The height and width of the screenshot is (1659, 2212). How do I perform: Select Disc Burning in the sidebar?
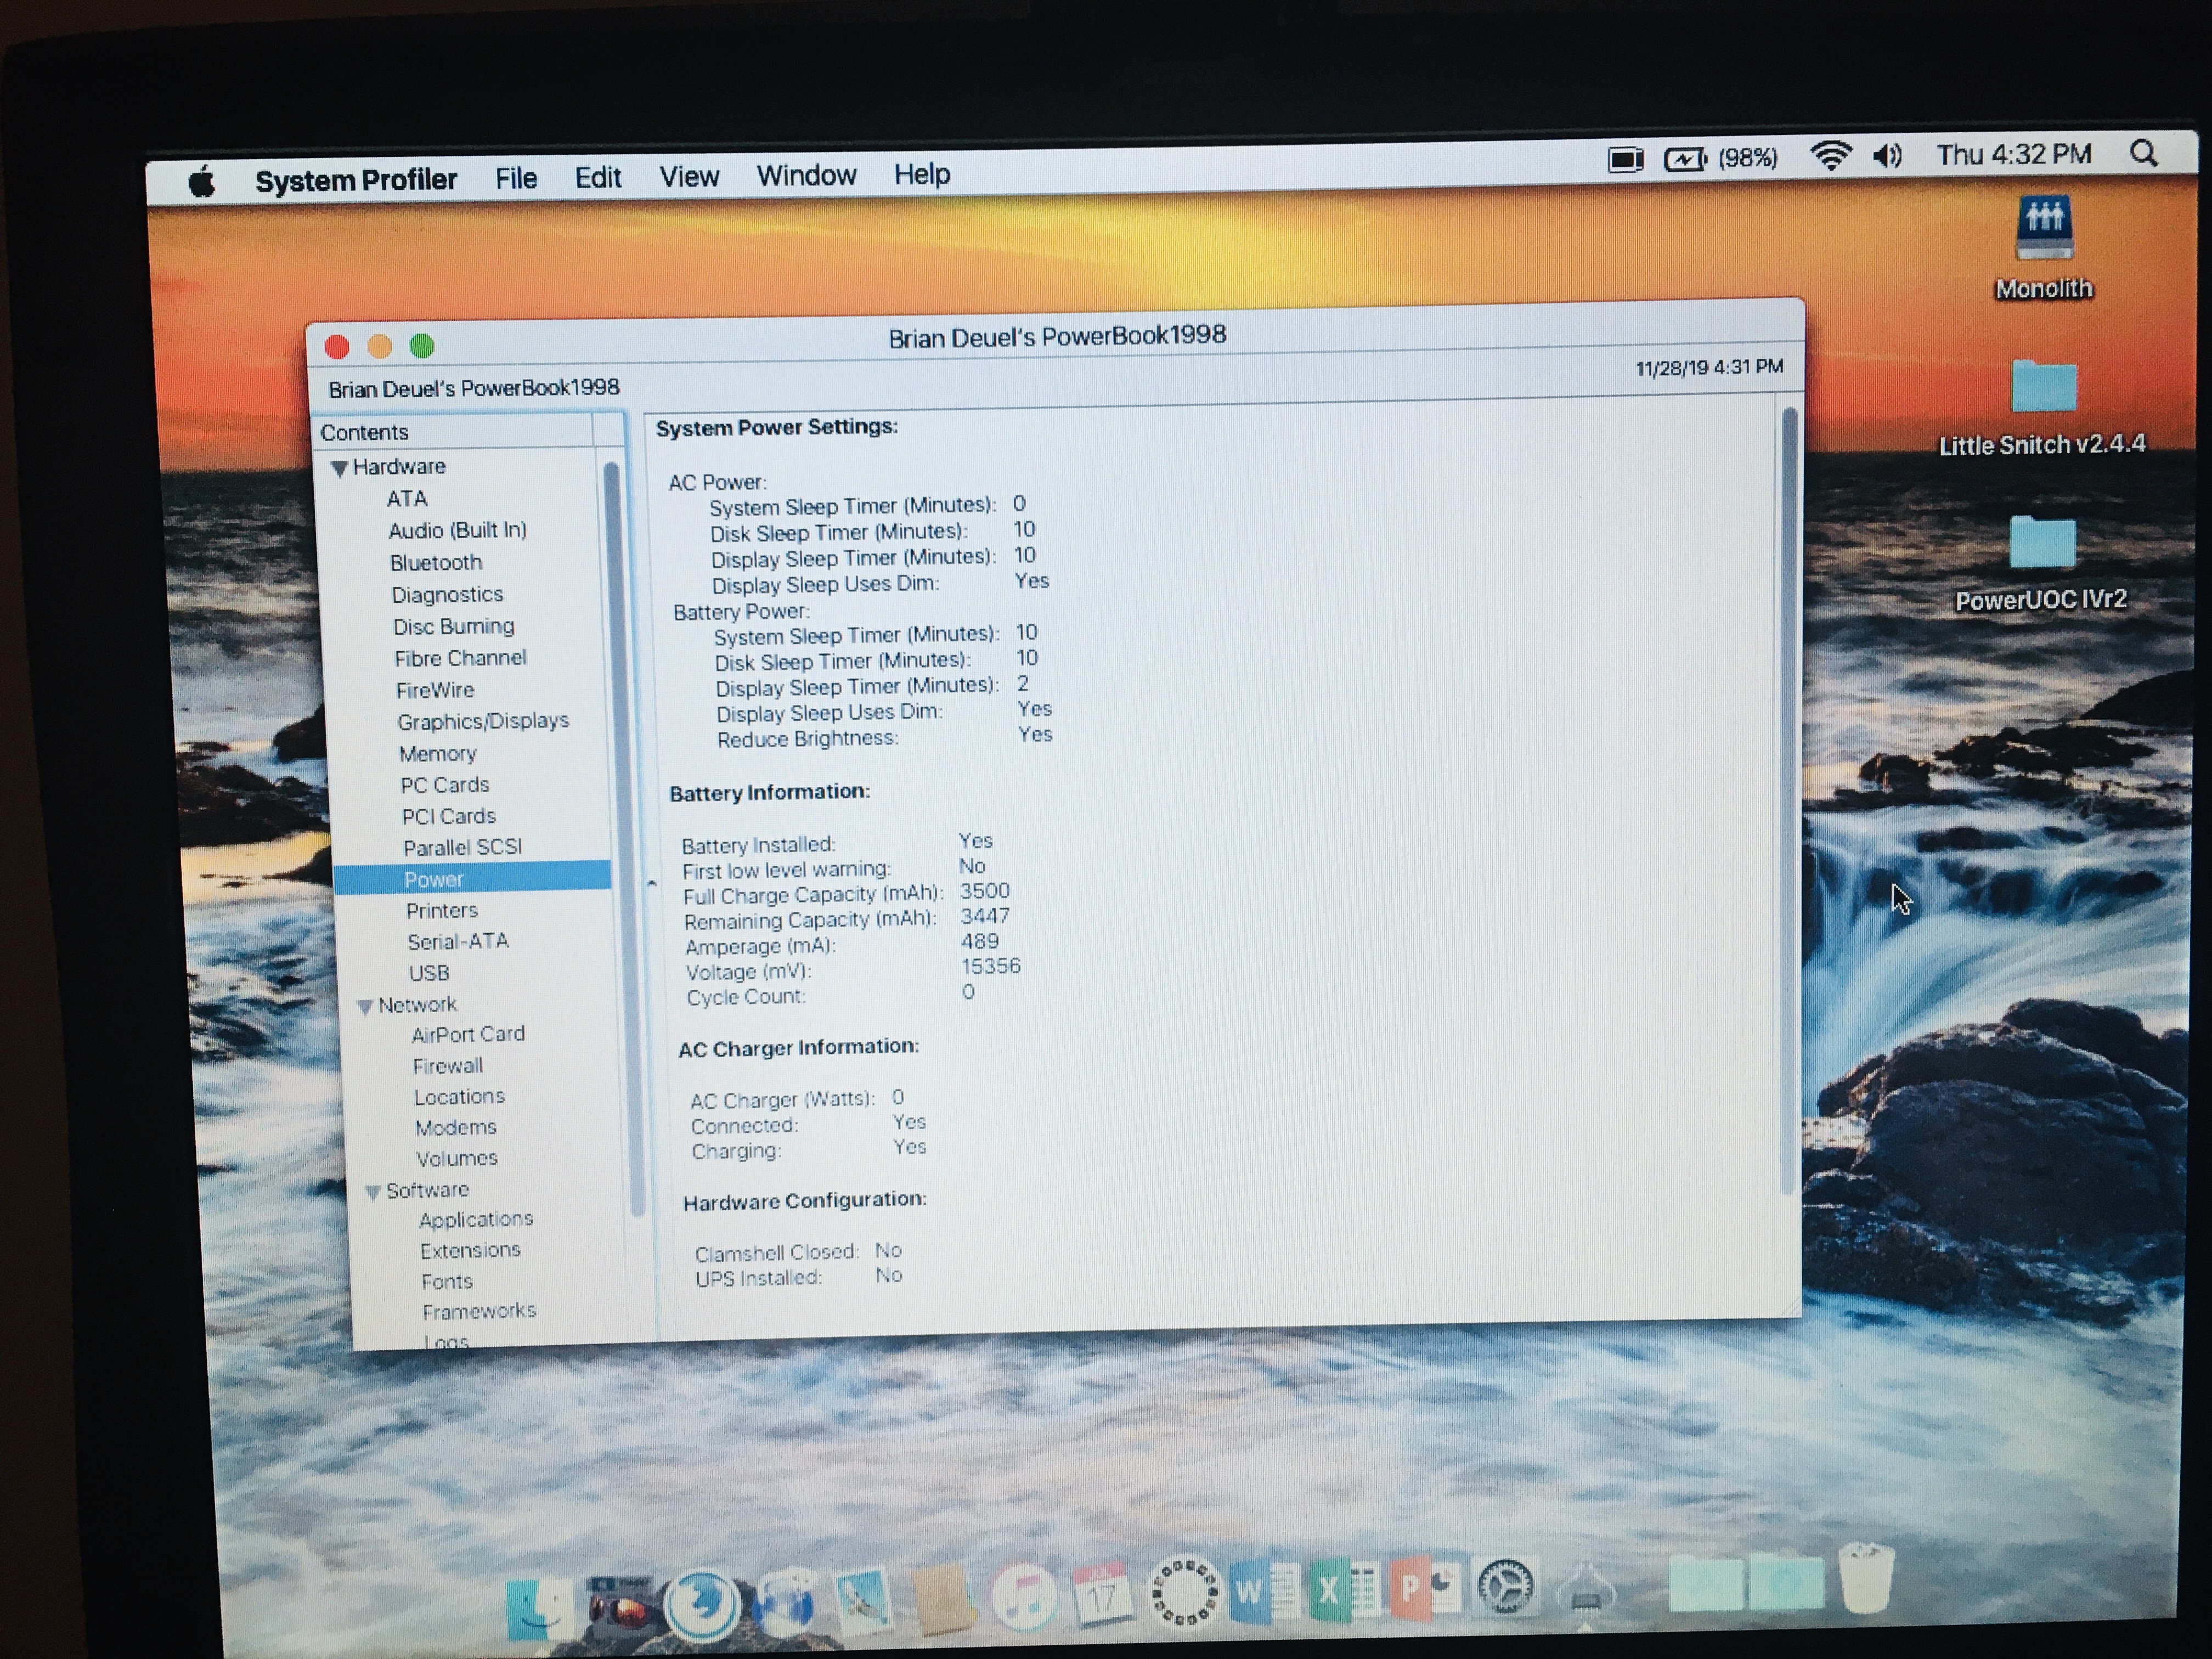click(454, 627)
